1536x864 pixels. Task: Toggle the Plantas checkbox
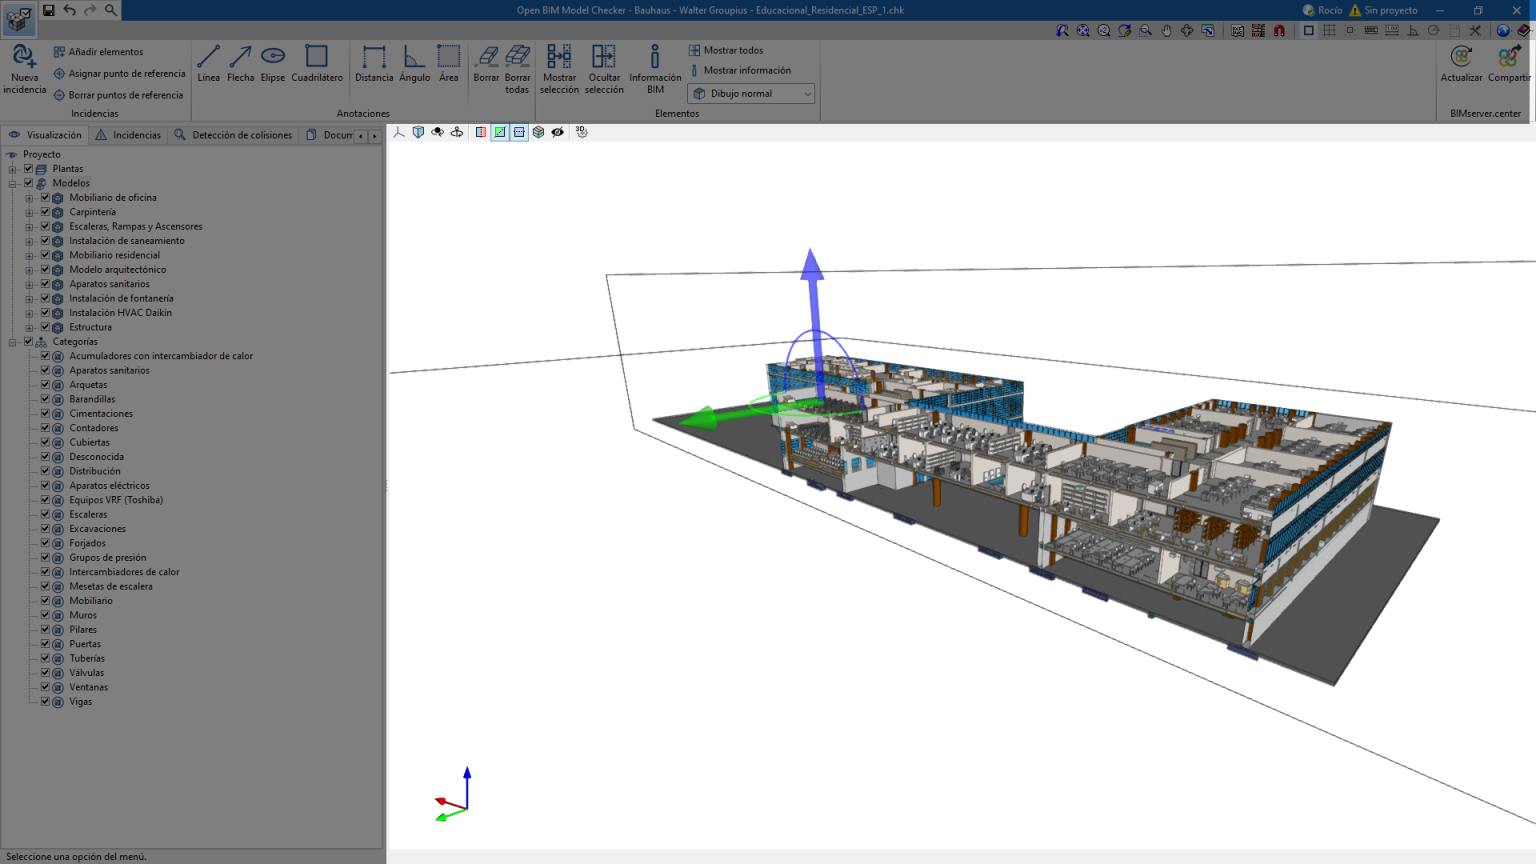(x=28, y=169)
